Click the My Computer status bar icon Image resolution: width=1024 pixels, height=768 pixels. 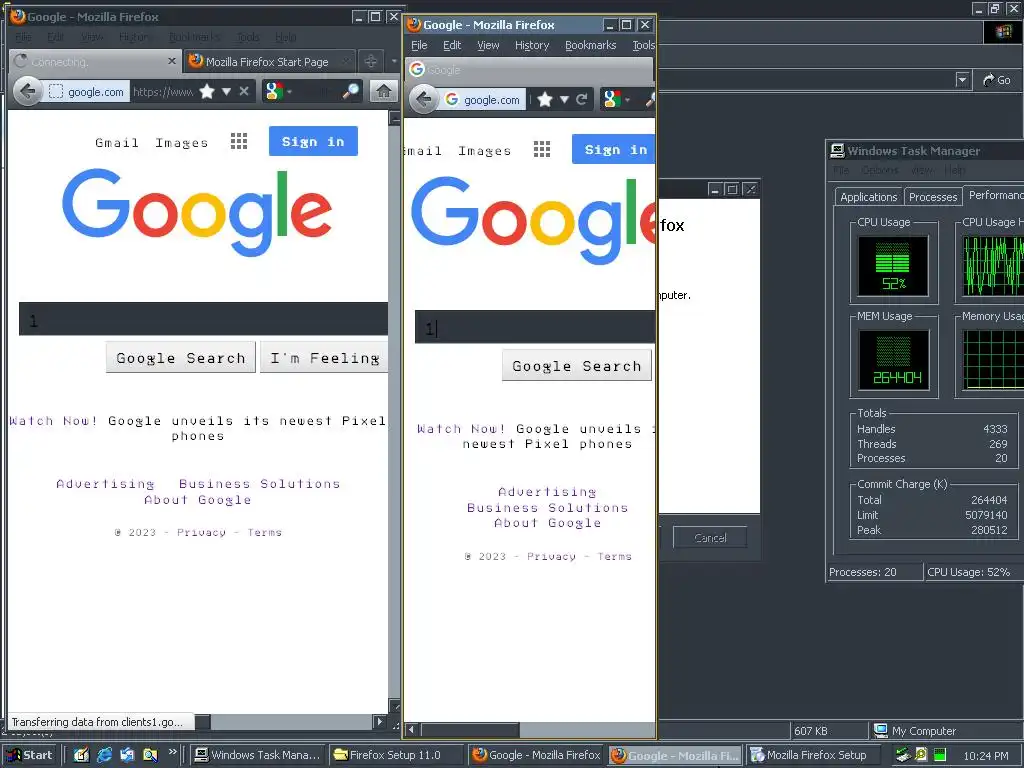point(880,730)
